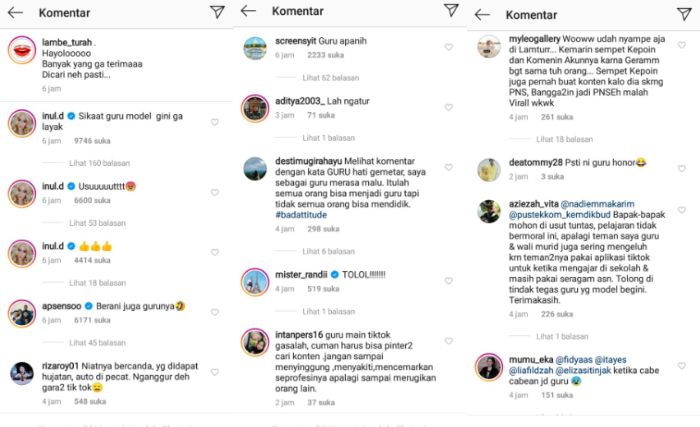The height and width of the screenshot is (427, 700).
Task: Open direct share icon in right panel
Action: pyautogui.click(x=685, y=15)
